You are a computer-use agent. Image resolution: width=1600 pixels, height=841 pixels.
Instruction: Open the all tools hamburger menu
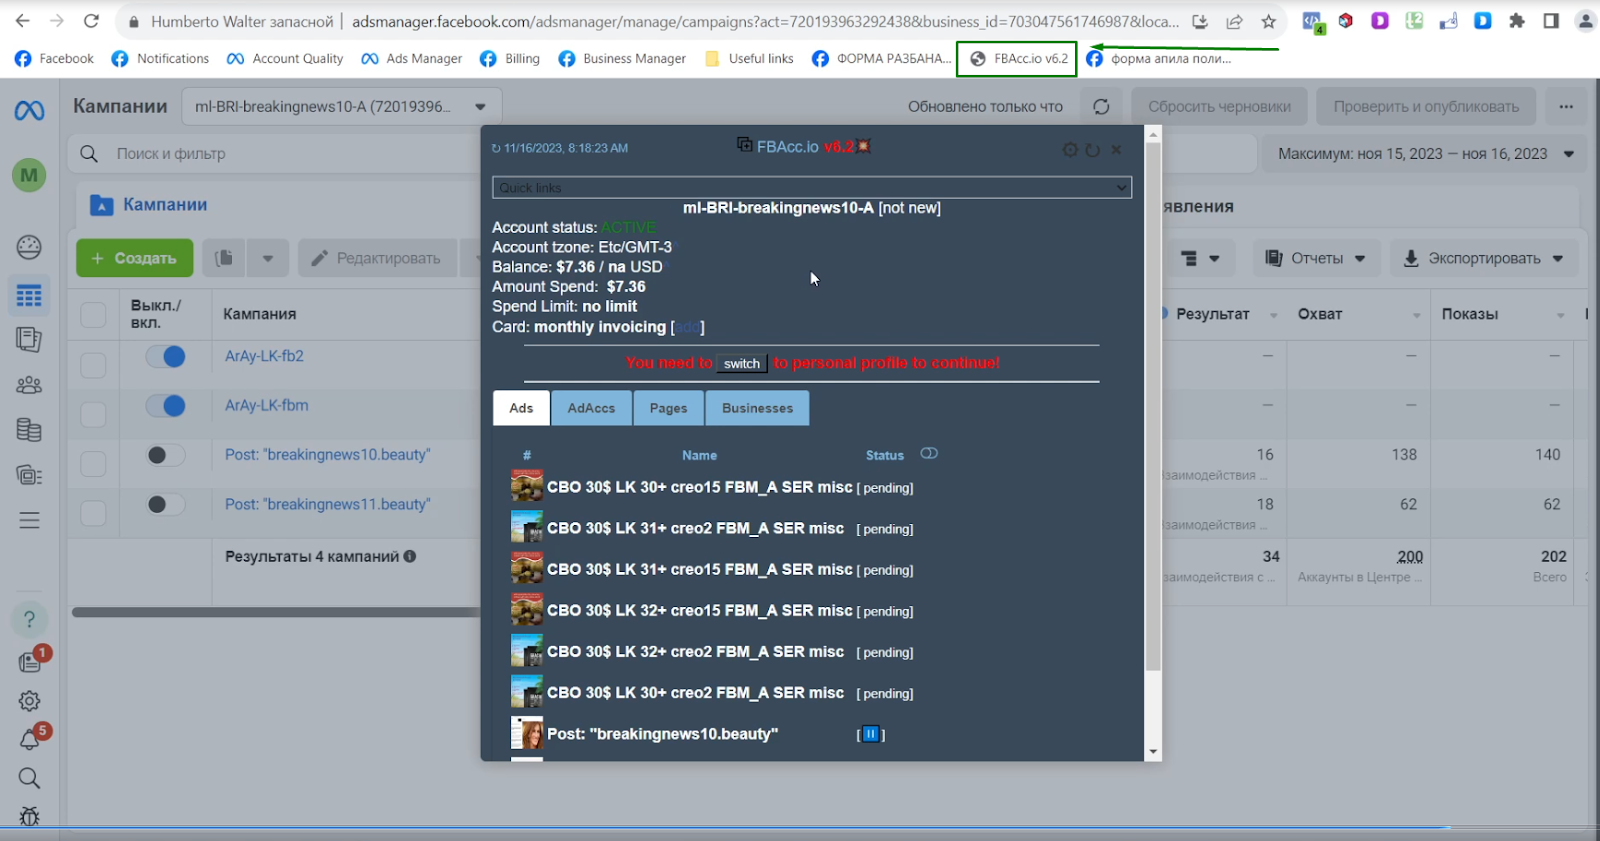point(29,520)
